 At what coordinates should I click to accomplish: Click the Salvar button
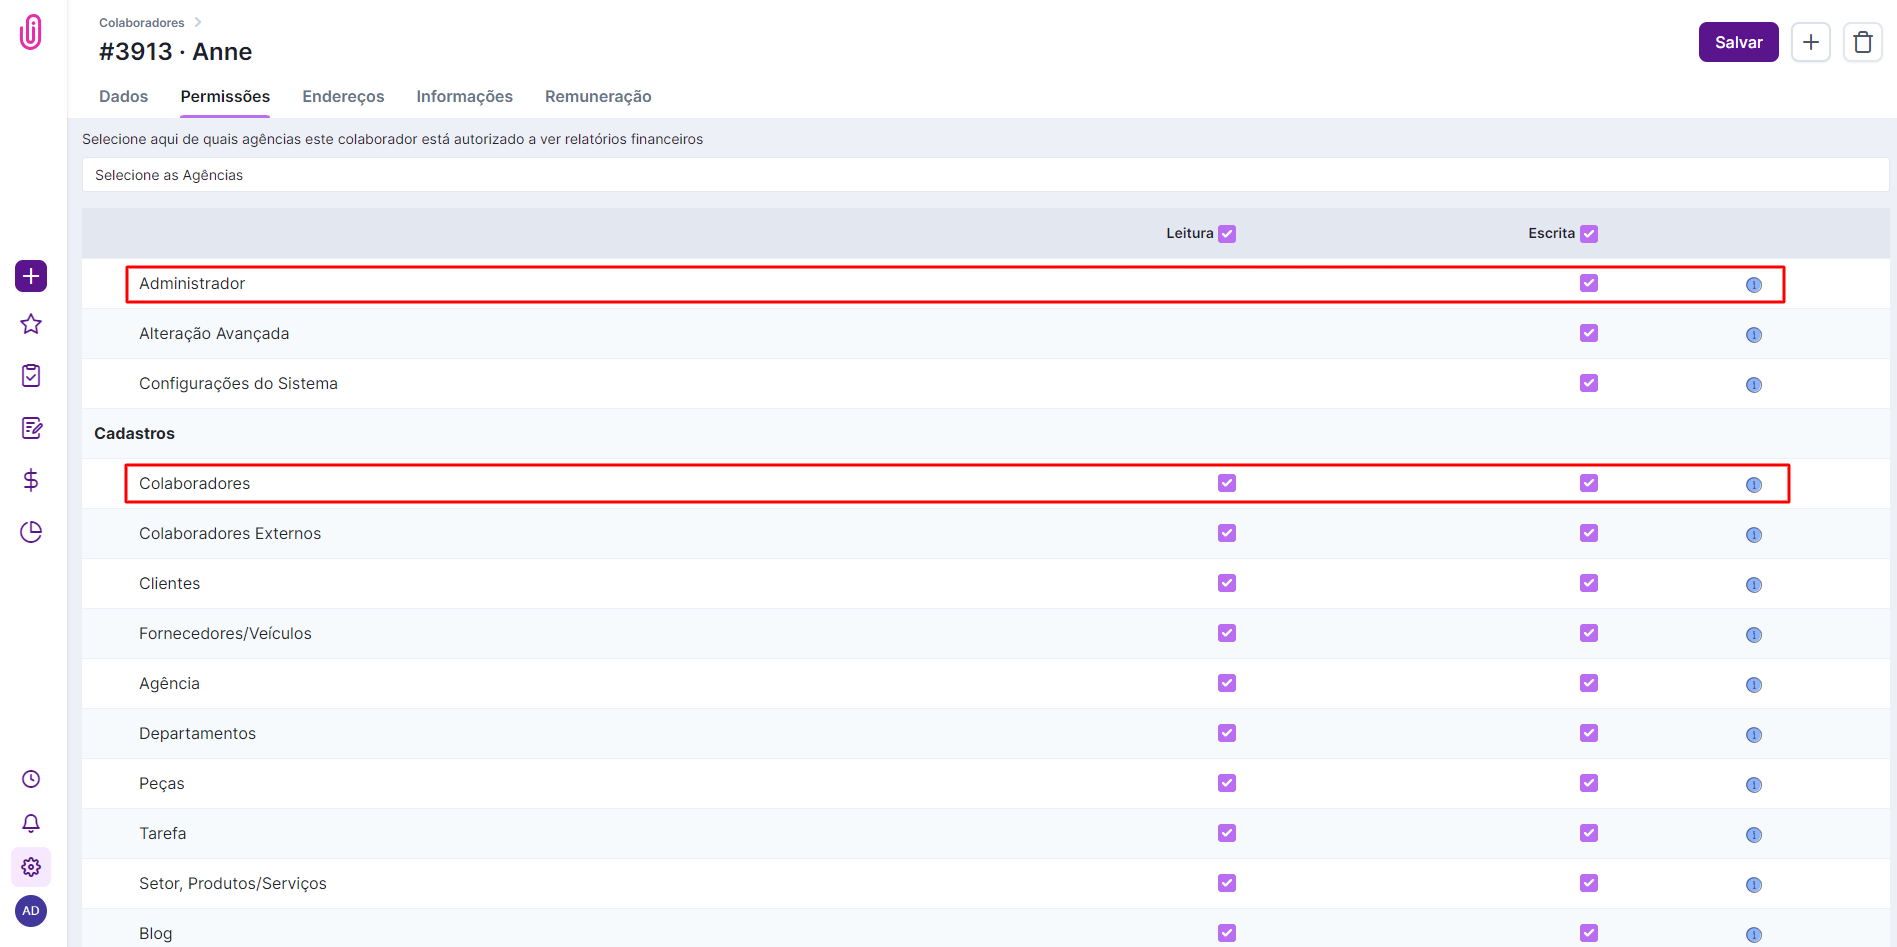(x=1738, y=42)
